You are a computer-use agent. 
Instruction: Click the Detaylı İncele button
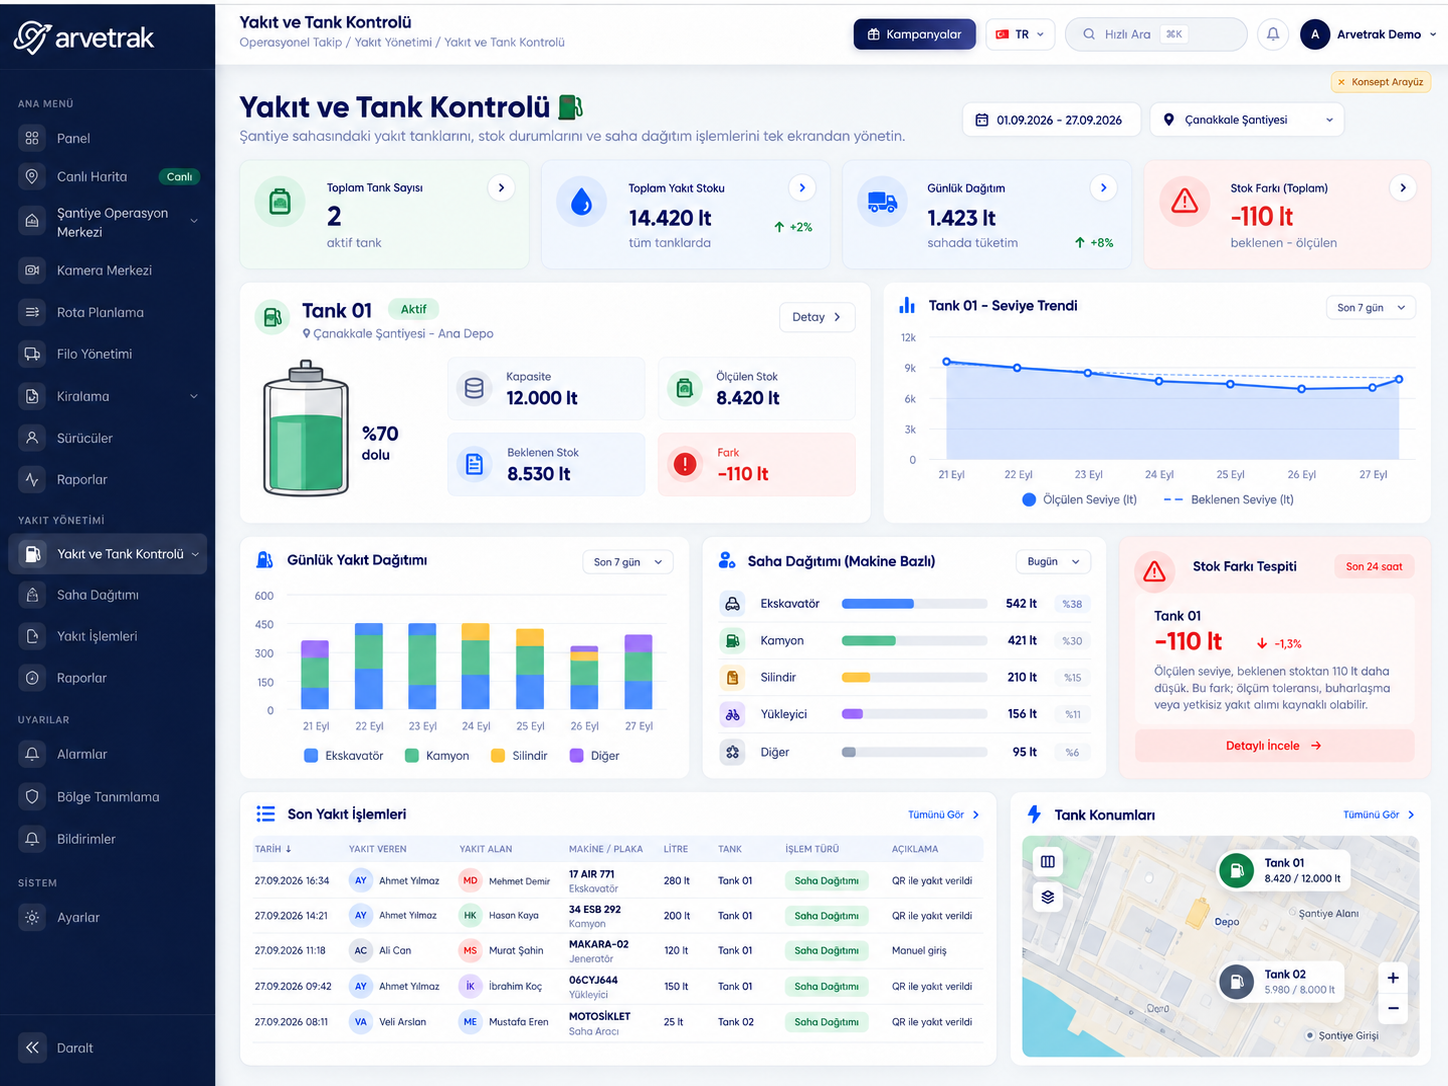coord(1274,745)
